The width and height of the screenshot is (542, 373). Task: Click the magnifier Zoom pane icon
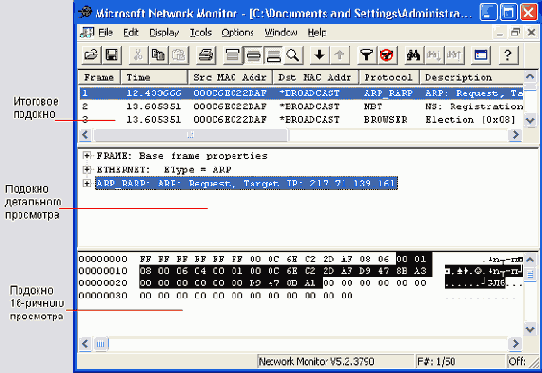pyautogui.click(x=293, y=55)
